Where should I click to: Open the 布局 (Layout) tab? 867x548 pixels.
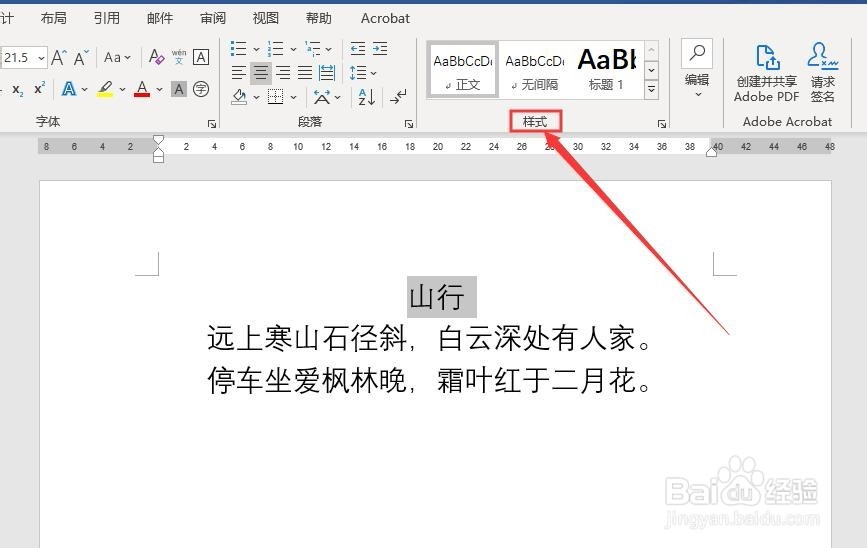point(54,18)
